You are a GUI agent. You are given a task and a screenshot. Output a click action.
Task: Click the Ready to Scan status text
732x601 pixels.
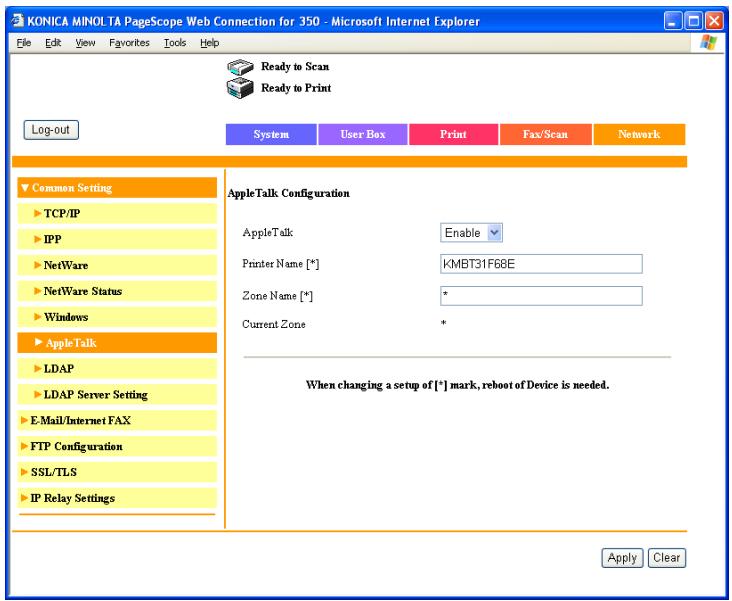tap(295, 67)
